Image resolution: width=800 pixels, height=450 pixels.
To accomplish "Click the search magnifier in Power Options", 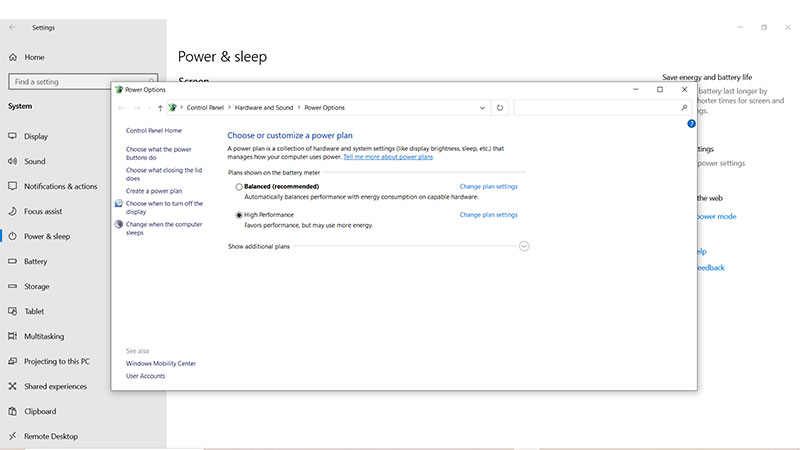I will (684, 108).
